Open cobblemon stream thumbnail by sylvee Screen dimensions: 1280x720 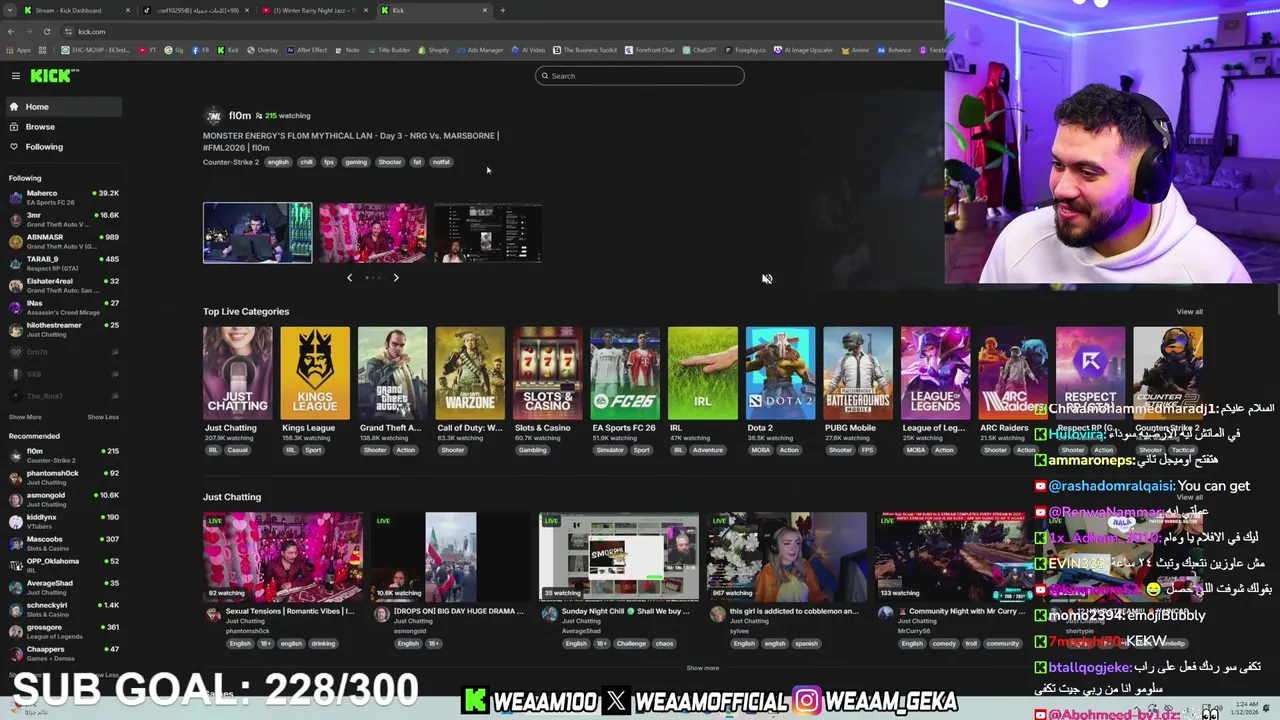(787, 557)
